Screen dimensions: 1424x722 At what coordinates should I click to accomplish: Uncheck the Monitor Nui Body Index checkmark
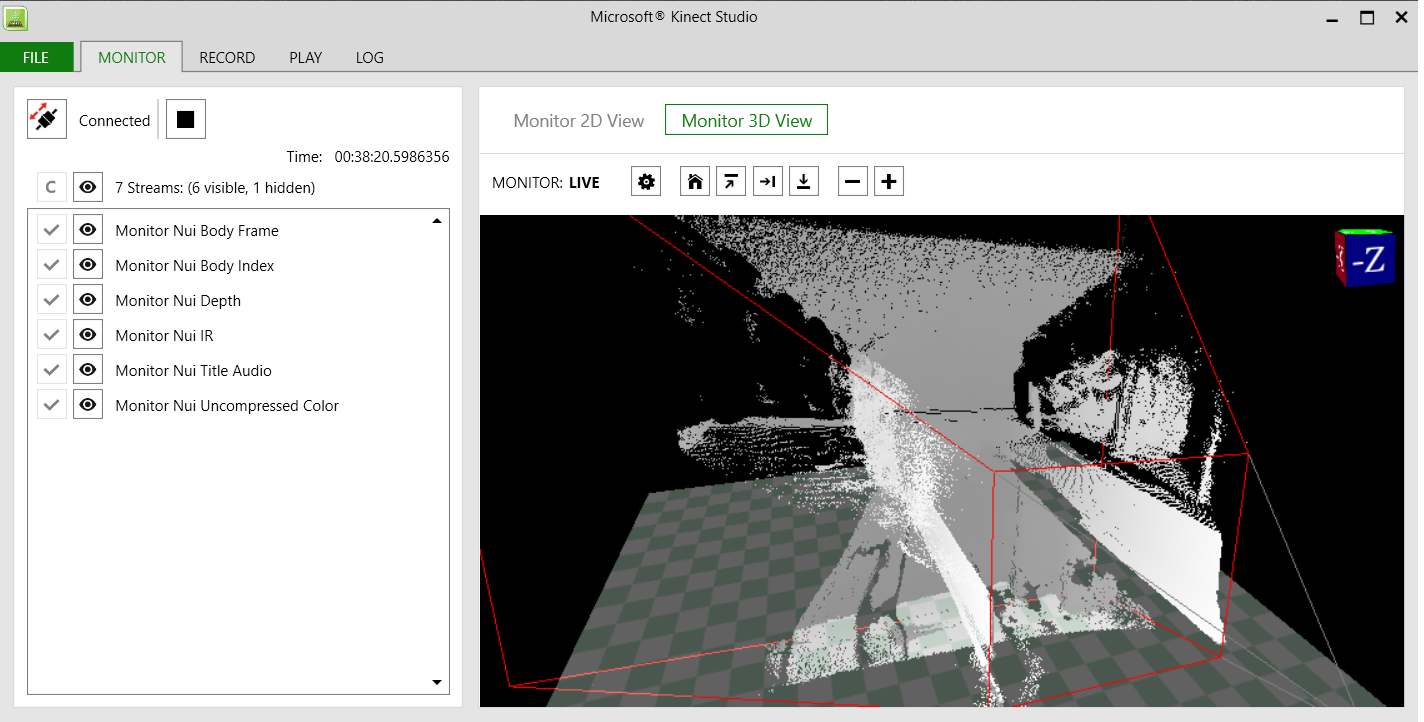point(52,265)
